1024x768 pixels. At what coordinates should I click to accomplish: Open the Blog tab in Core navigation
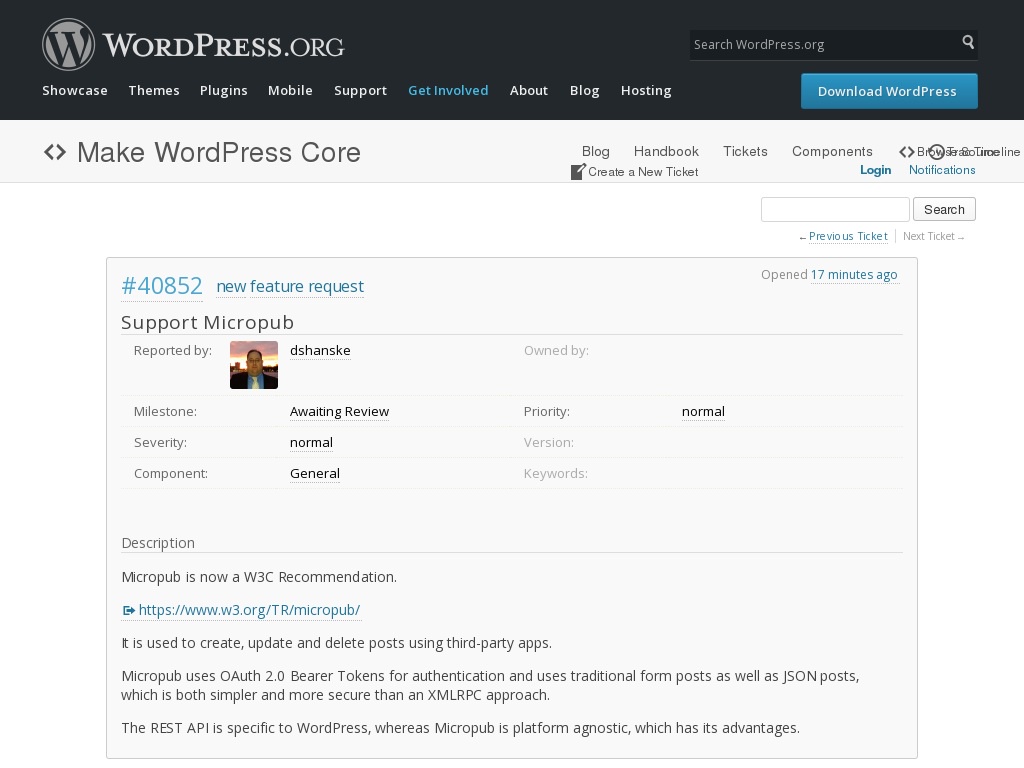click(x=596, y=152)
